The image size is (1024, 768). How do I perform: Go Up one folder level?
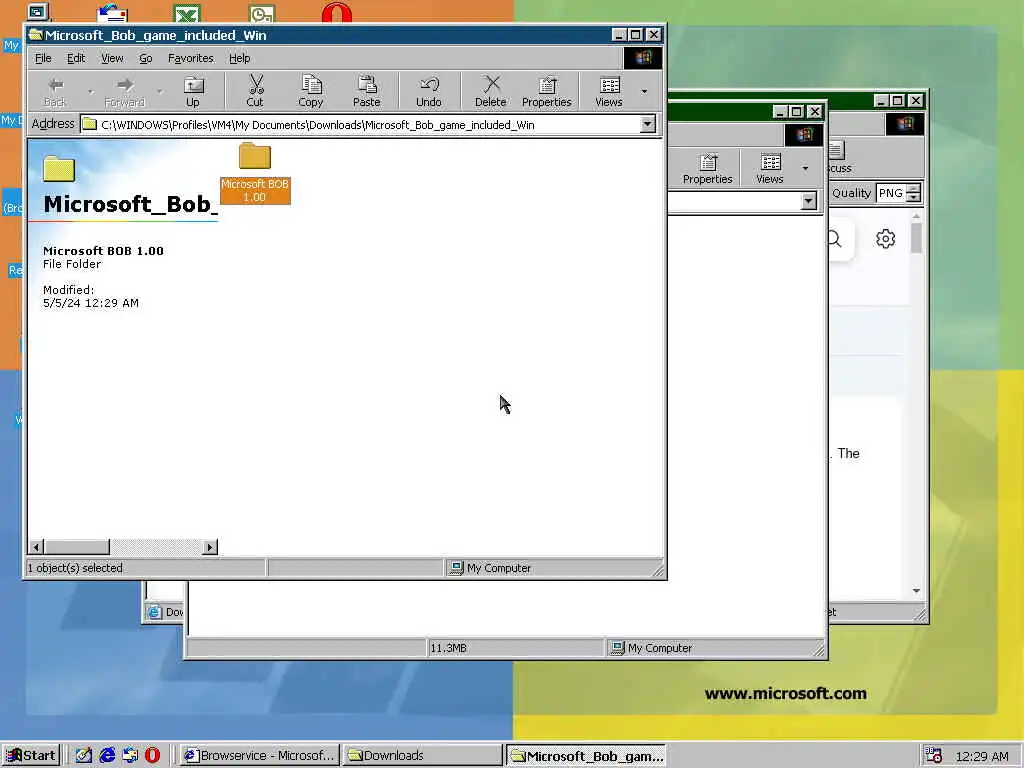pyautogui.click(x=193, y=91)
